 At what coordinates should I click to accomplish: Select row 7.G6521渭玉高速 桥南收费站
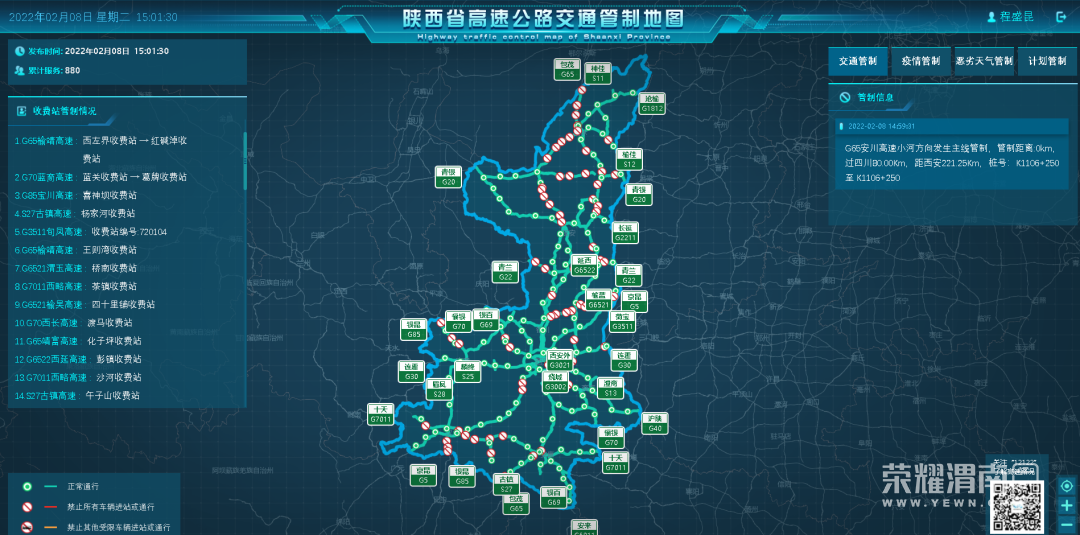pos(76,268)
